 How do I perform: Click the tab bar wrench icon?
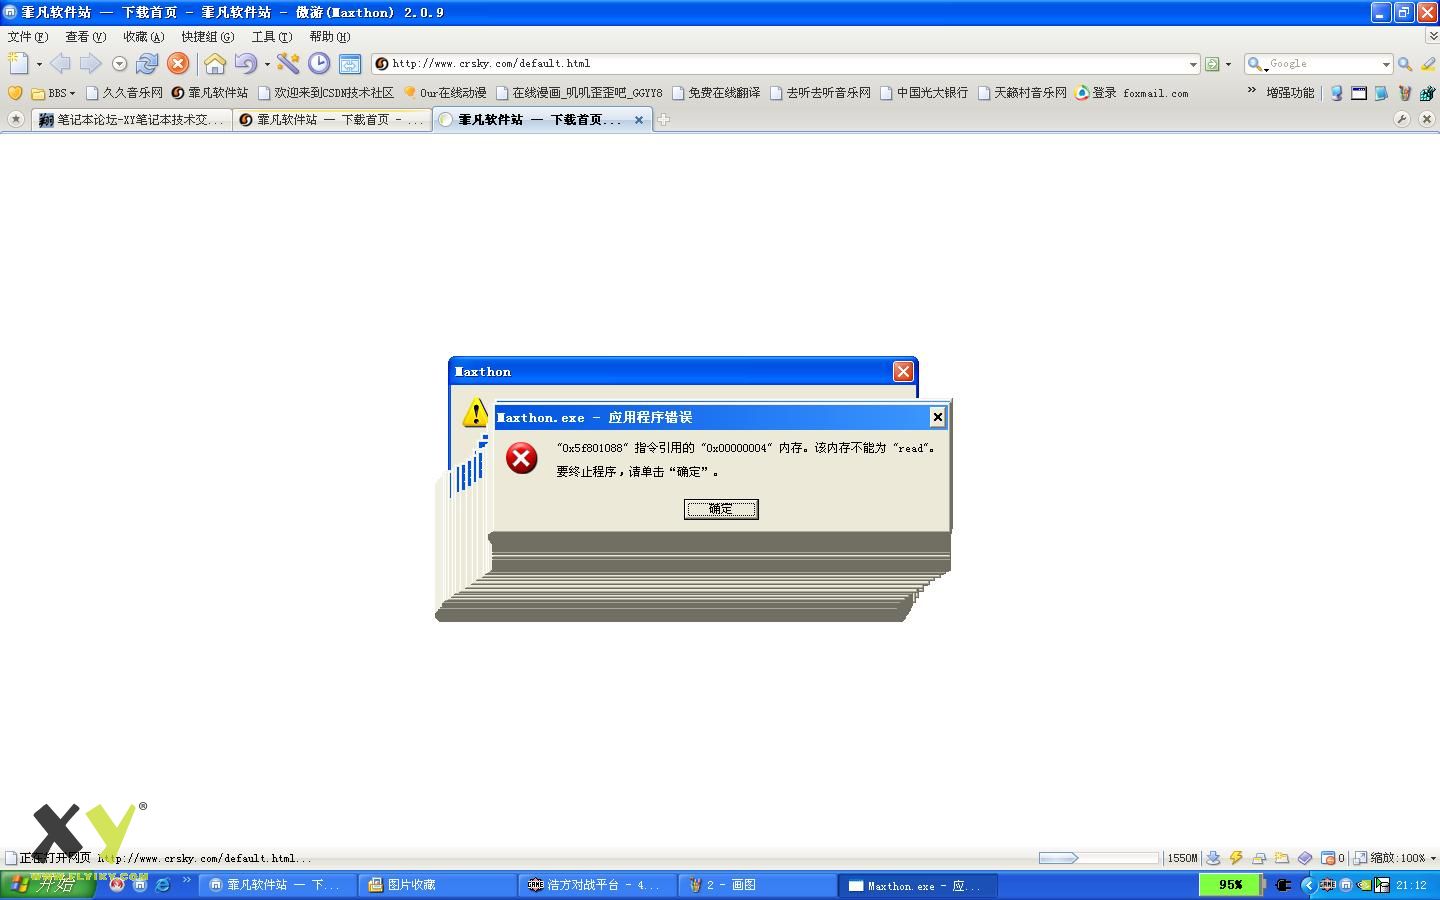coord(1402,119)
